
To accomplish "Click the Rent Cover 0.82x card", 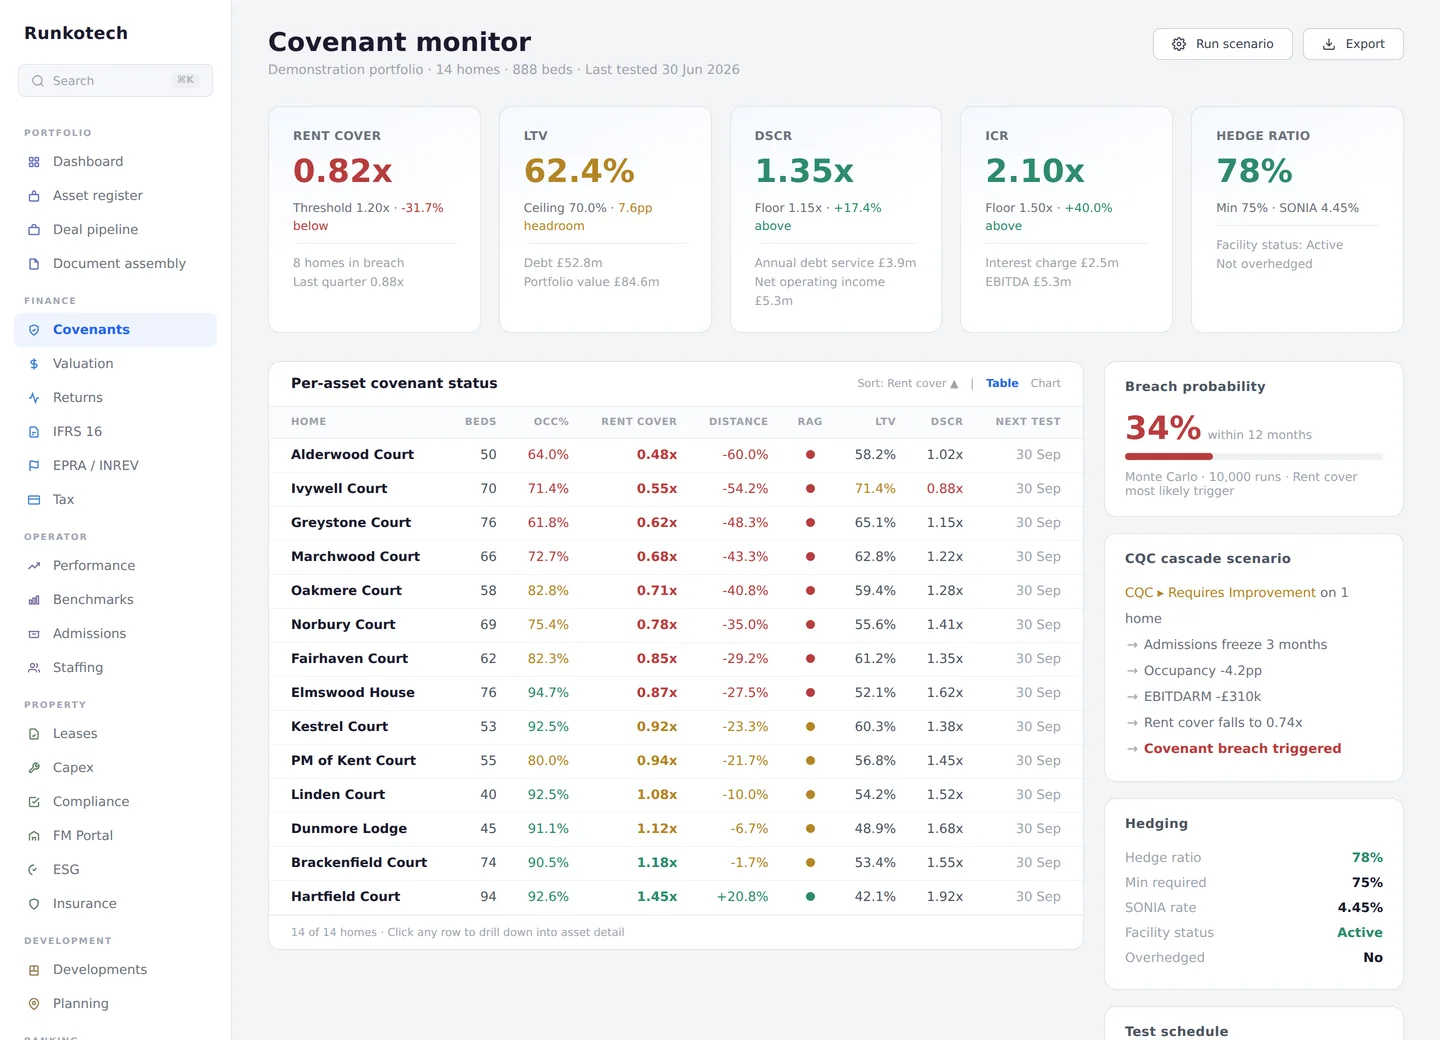I will point(374,220).
